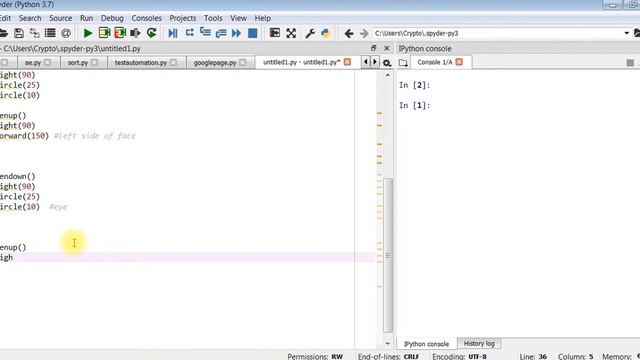Switch to the ae.py tab
This screenshot has height=360, width=640.
(33, 62)
